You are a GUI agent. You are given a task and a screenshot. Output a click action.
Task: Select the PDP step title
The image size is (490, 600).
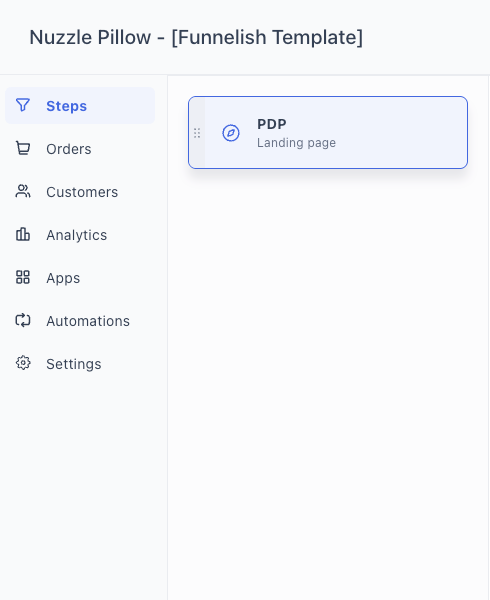tap(272, 124)
